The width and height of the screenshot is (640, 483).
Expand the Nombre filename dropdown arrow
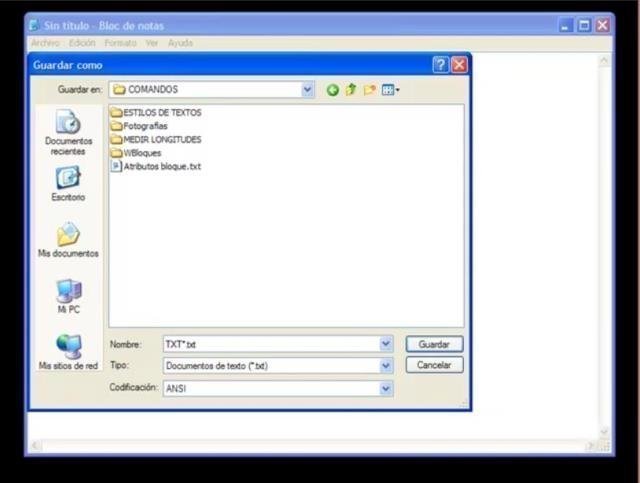386,344
